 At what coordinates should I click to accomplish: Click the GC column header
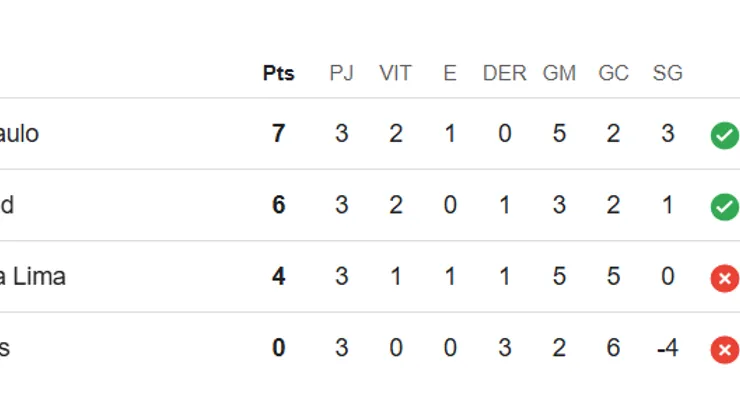coord(613,74)
